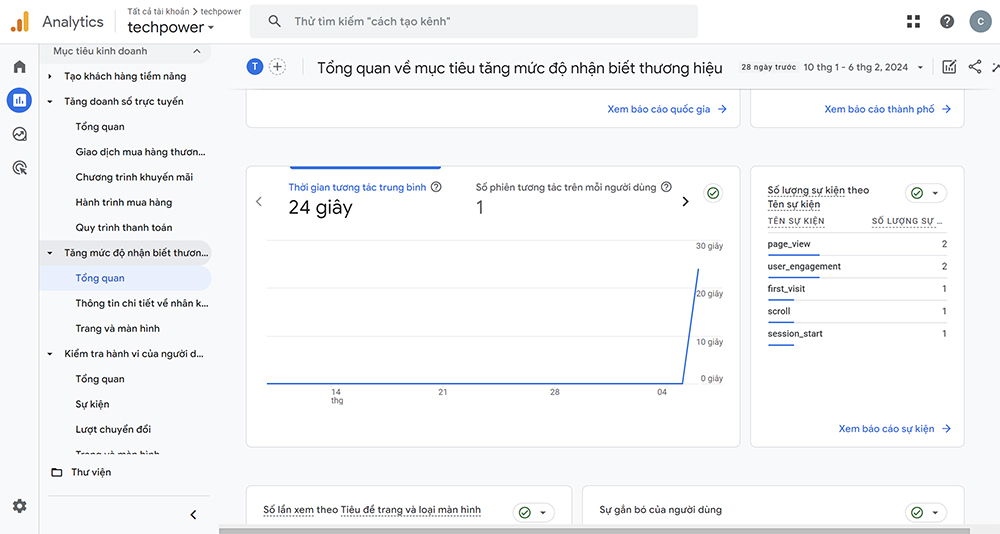Image resolution: width=1000 pixels, height=534 pixels.
Task: Click the customize report pencil icon
Action: [949, 67]
